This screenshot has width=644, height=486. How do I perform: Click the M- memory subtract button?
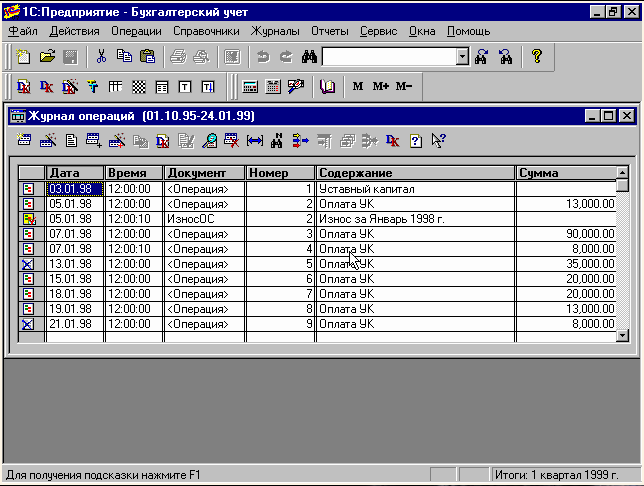(403, 86)
